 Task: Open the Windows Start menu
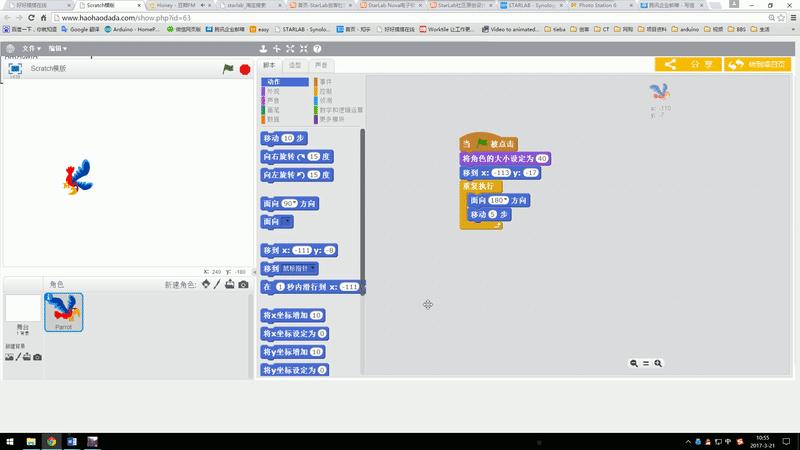click(x=10, y=441)
